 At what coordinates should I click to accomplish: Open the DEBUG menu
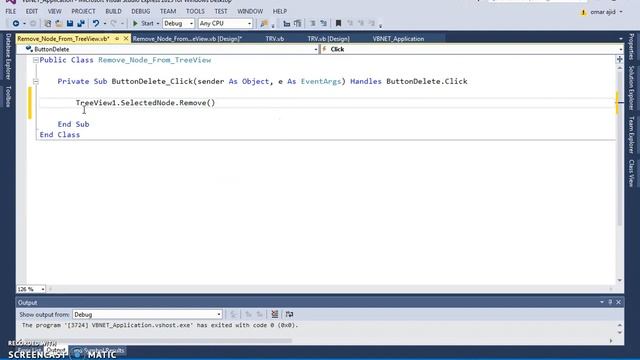(140, 11)
